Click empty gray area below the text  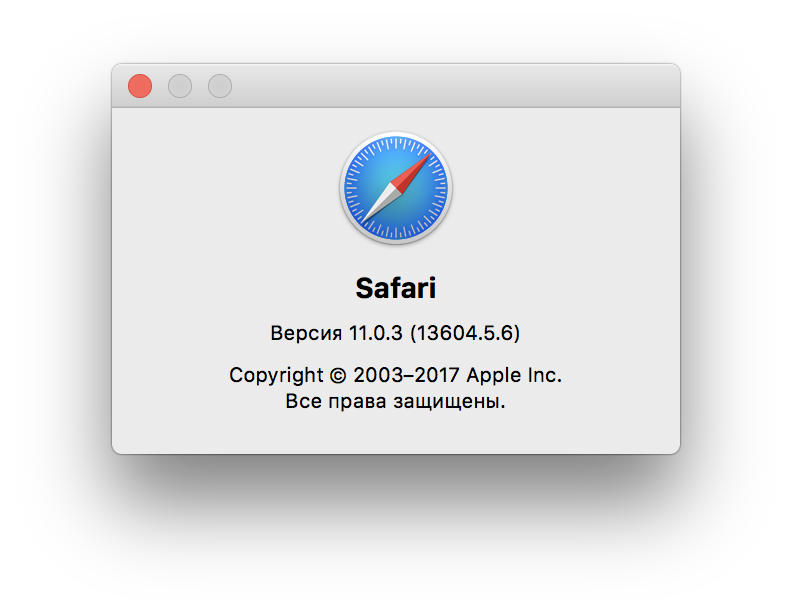396,434
